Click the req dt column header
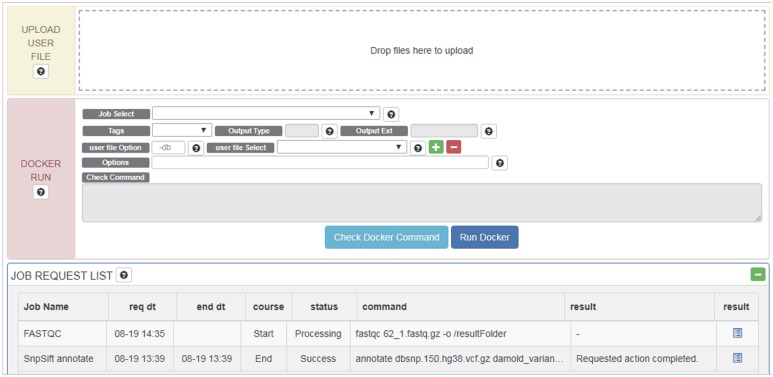Viewport: 773px width, 377px height. 142,307
